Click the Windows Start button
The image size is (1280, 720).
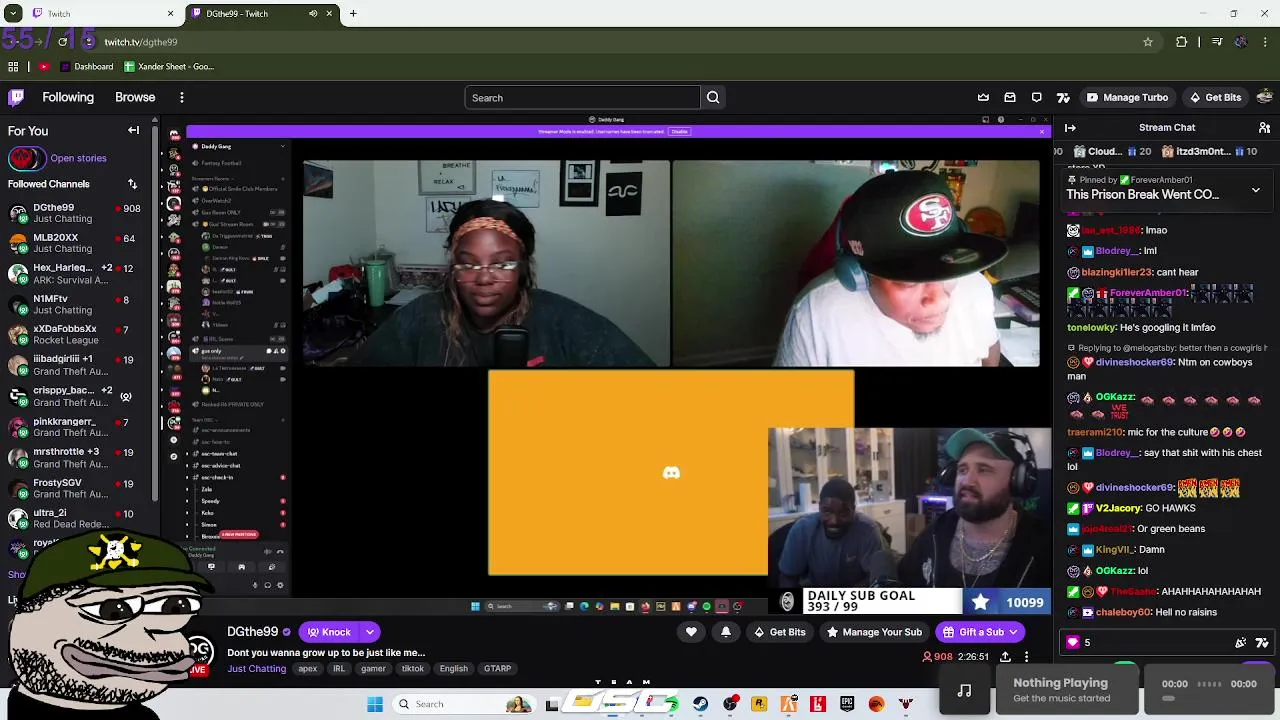(x=375, y=704)
